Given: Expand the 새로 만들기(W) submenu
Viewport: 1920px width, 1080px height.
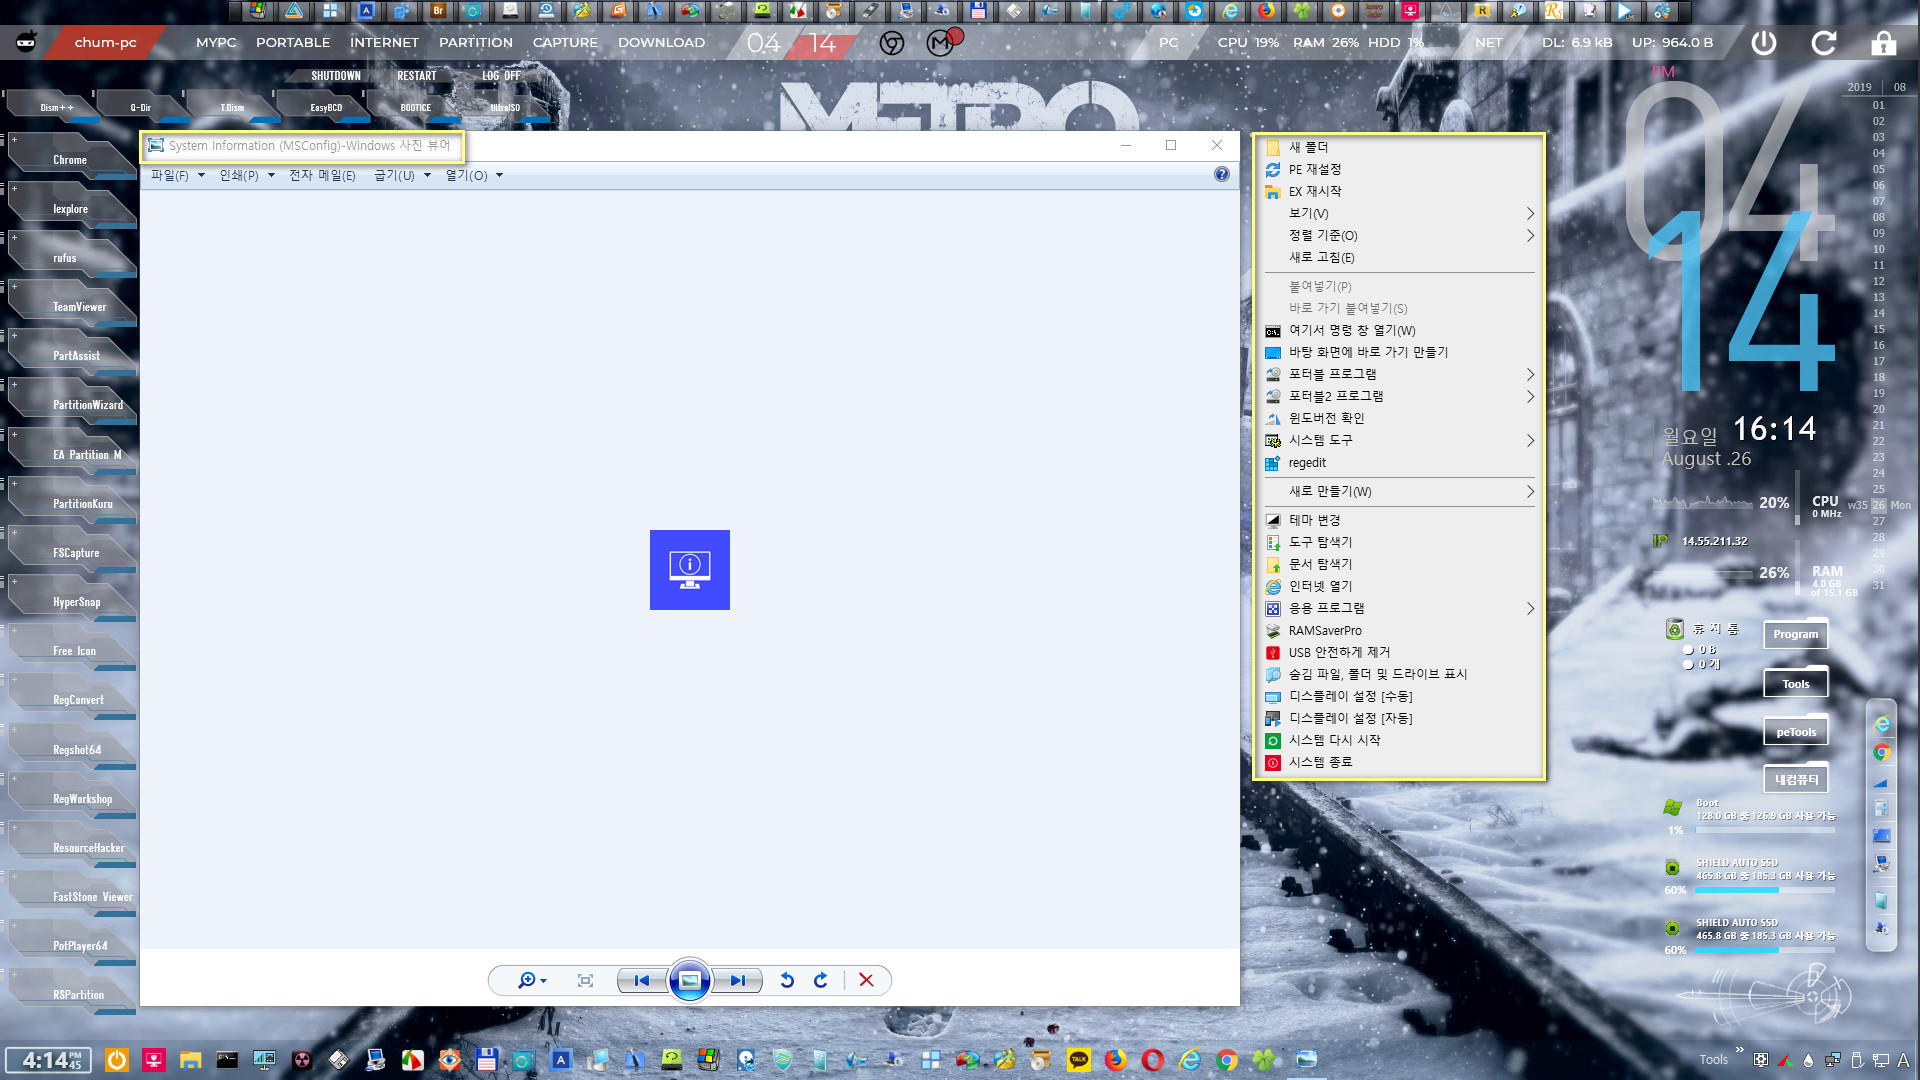Looking at the screenshot, I should tap(1399, 491).
